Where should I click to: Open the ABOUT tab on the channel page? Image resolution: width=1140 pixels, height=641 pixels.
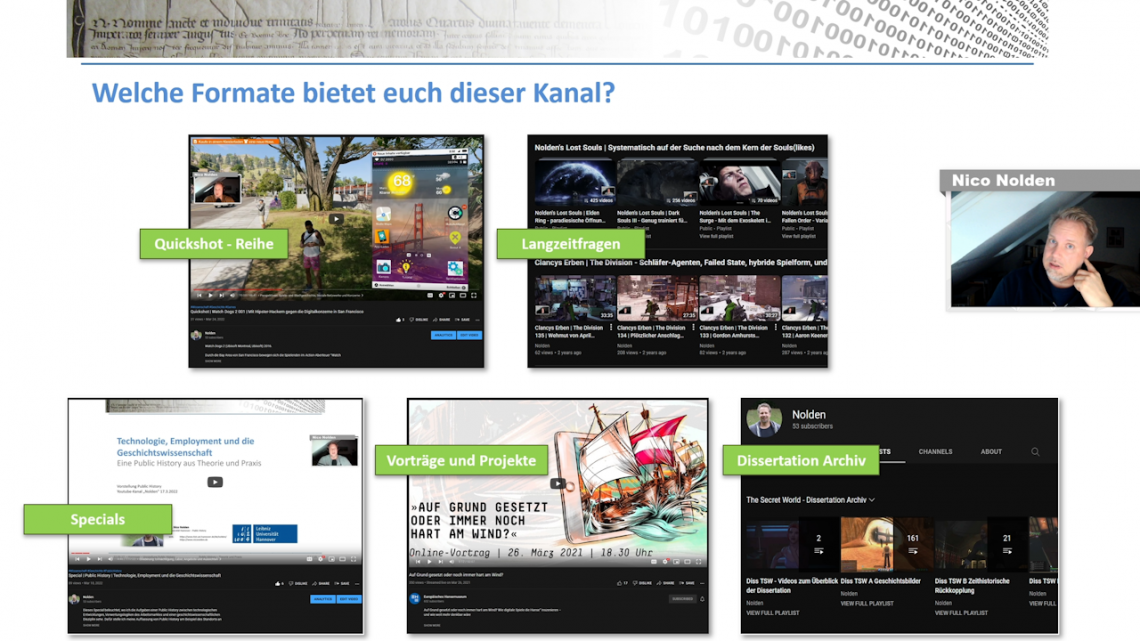coord(992,452)
